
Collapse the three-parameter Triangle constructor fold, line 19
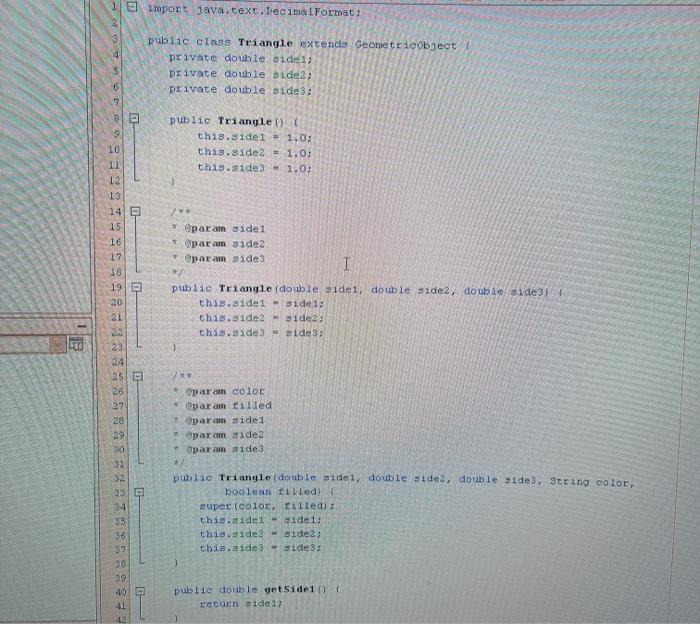coord(137,287)
